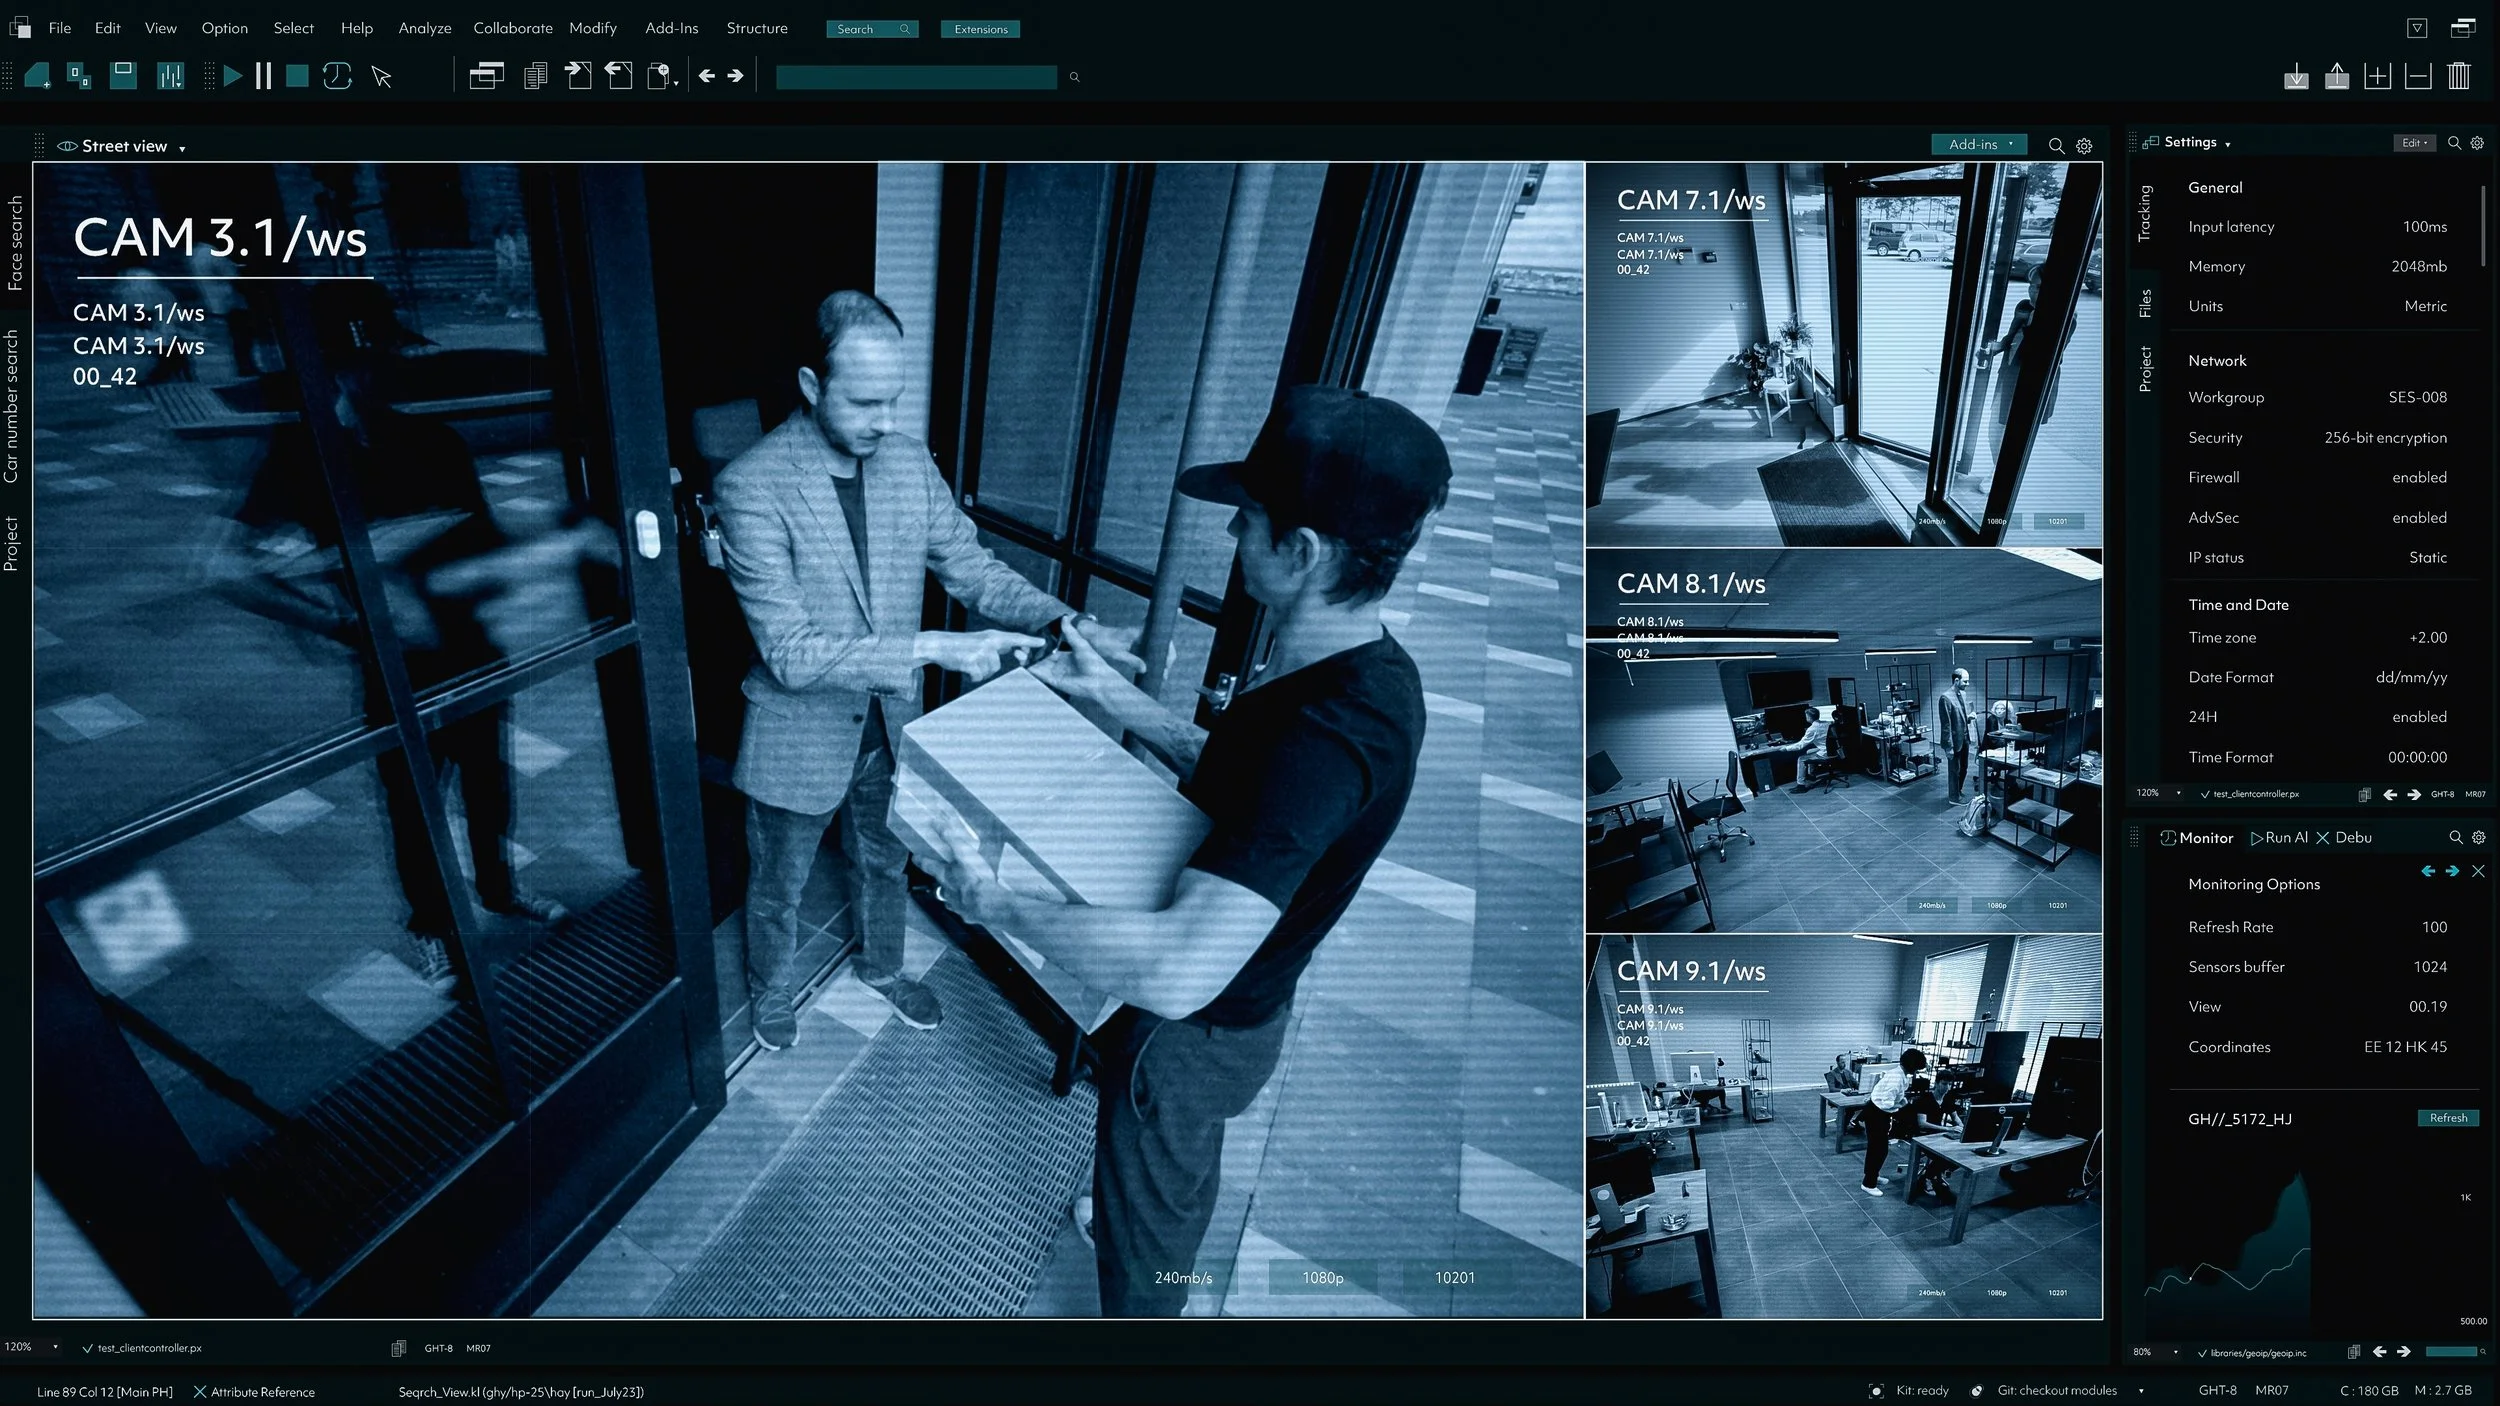Viewport: 2500px width, 1406px height.
Task: Open the Add-ins dropdown button
Action: click(1979, 144)
